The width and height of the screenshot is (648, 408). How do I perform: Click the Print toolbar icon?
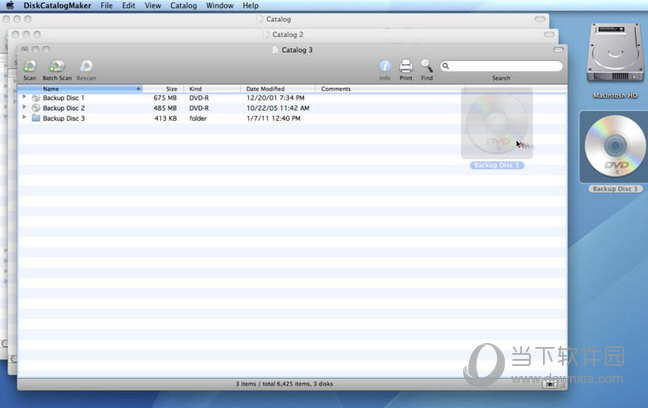(406, 66)
